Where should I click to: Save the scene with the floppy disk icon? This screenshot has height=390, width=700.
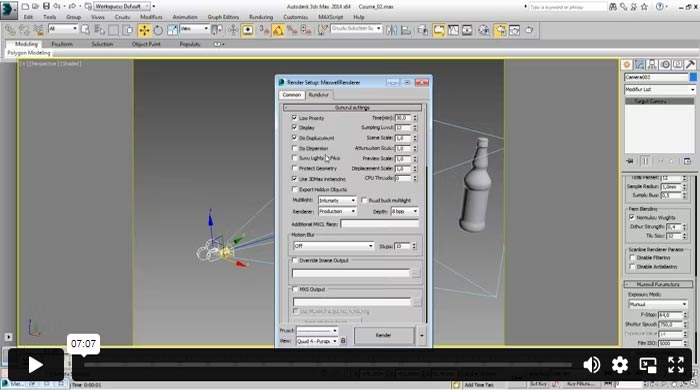pos(46,6)
